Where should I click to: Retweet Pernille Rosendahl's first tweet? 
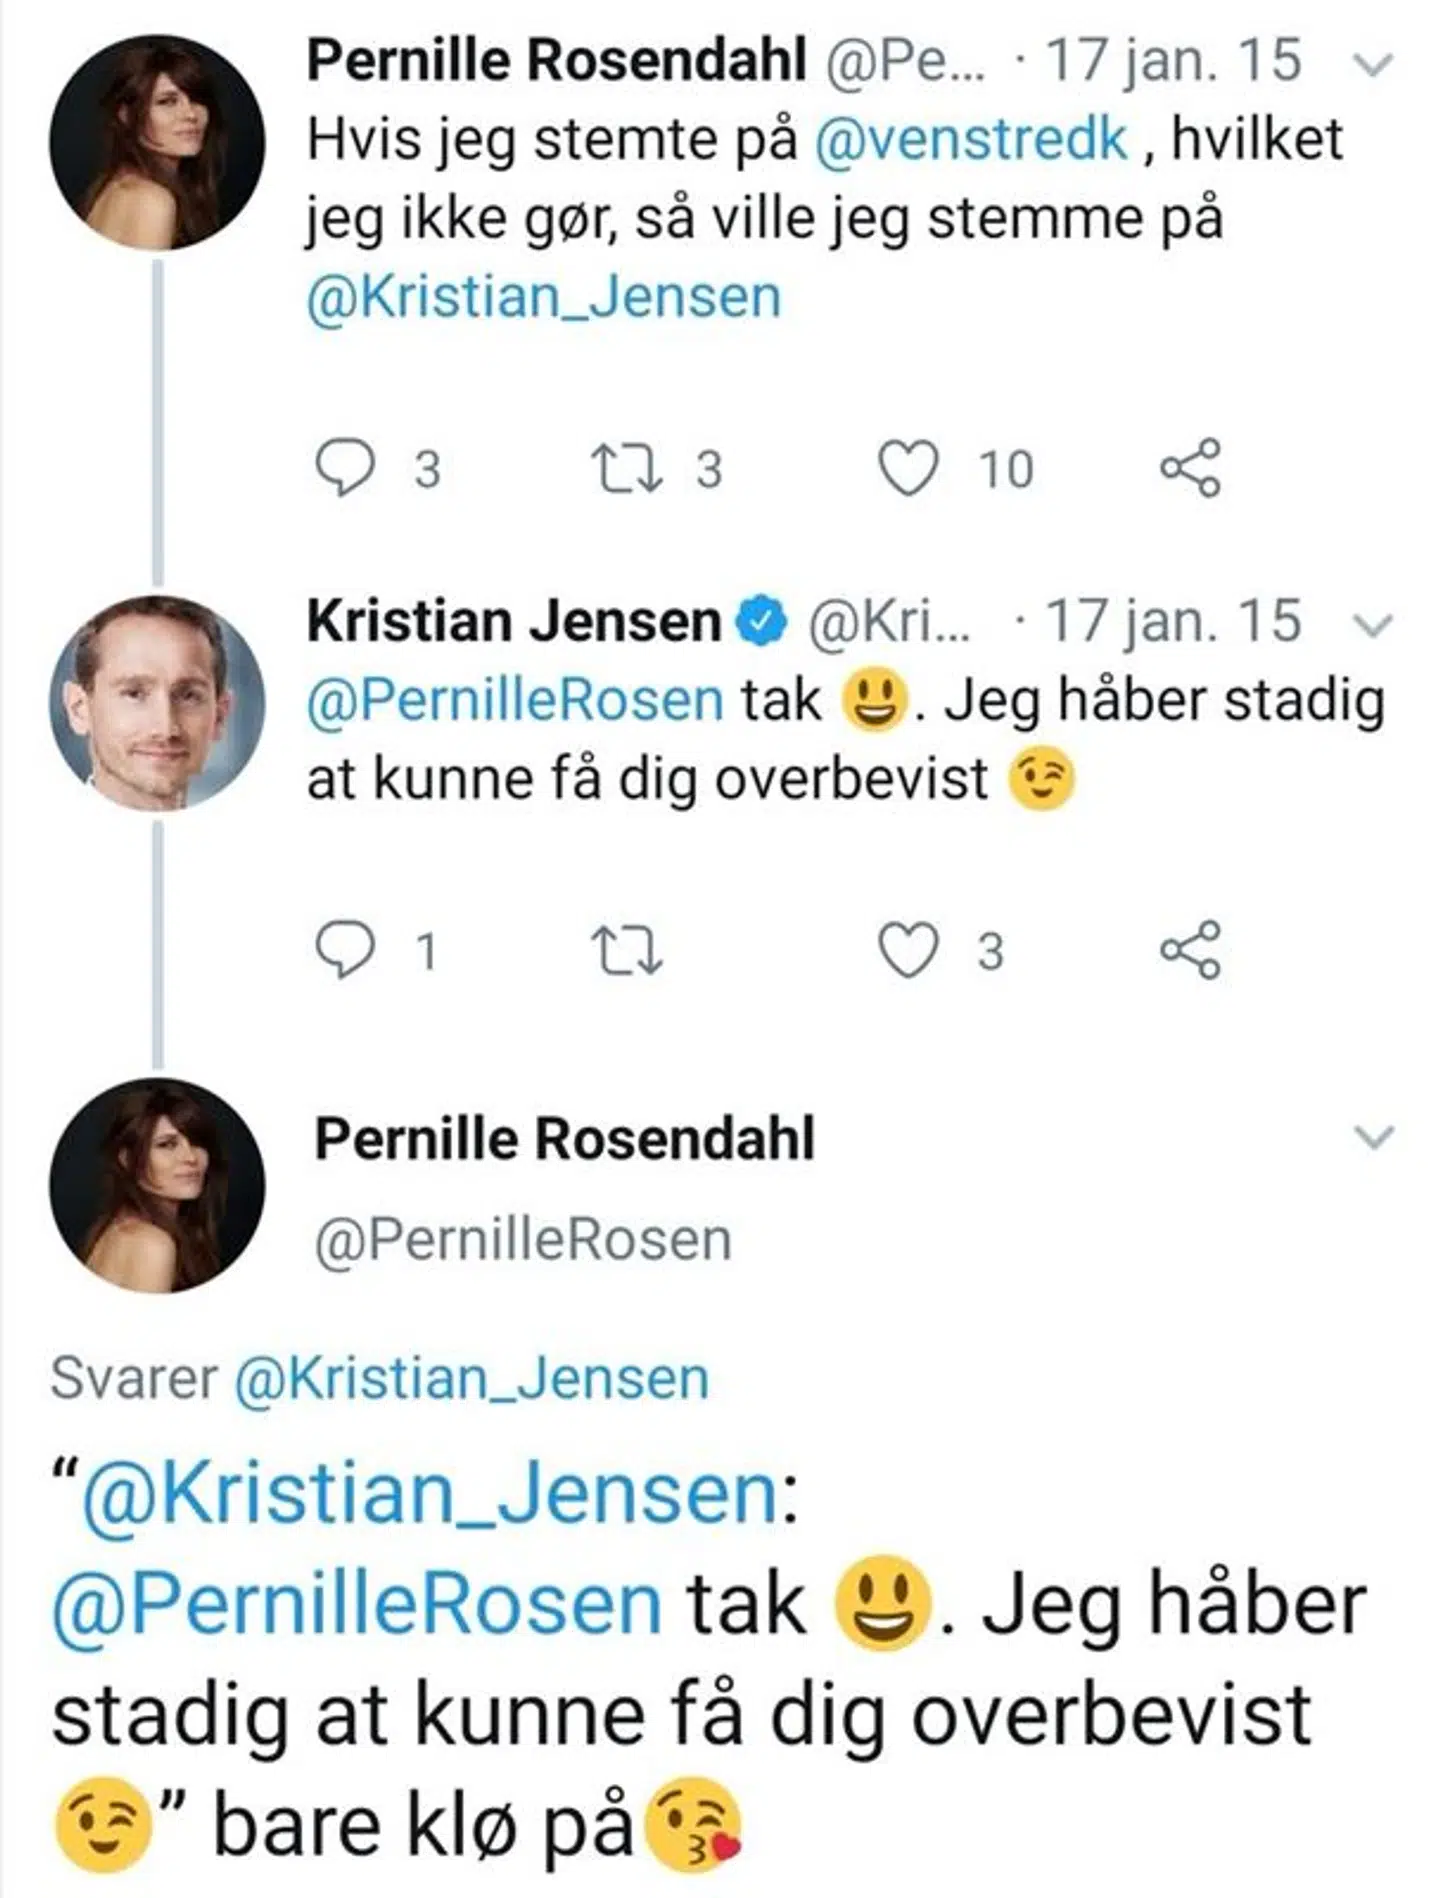click(627, 468)
